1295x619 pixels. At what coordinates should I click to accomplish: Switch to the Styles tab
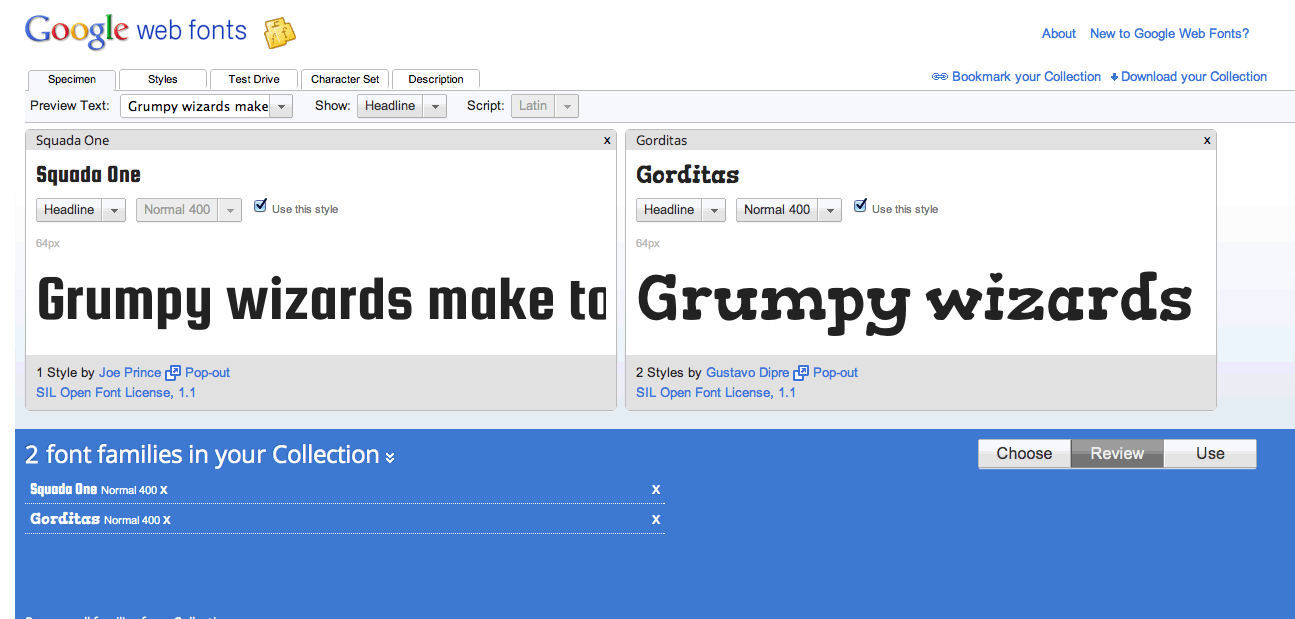click(163, 79)
